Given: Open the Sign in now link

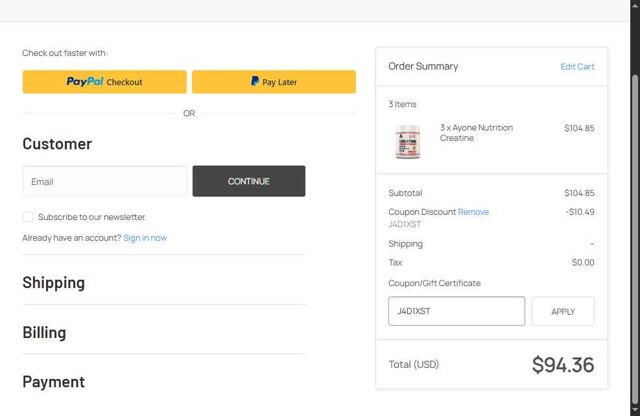Looking at the screenshot, I should (x=145, y=238).
